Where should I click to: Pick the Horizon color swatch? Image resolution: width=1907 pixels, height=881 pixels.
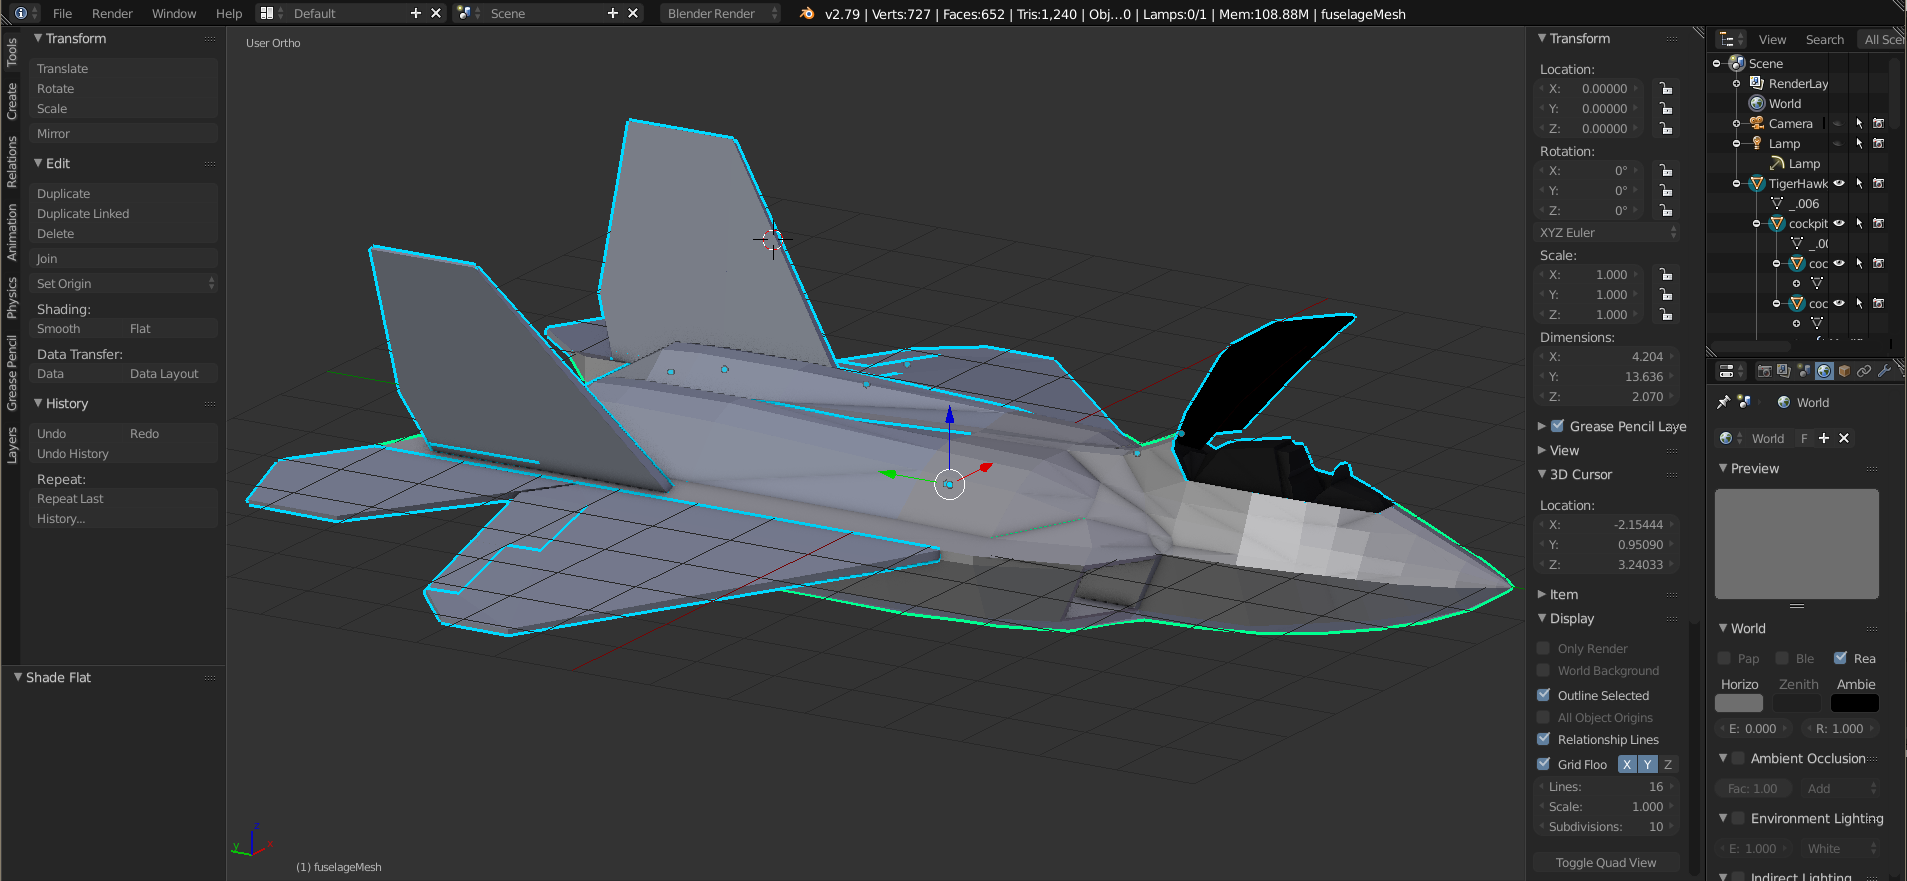pyautogui.click(x=1739, y=703)
